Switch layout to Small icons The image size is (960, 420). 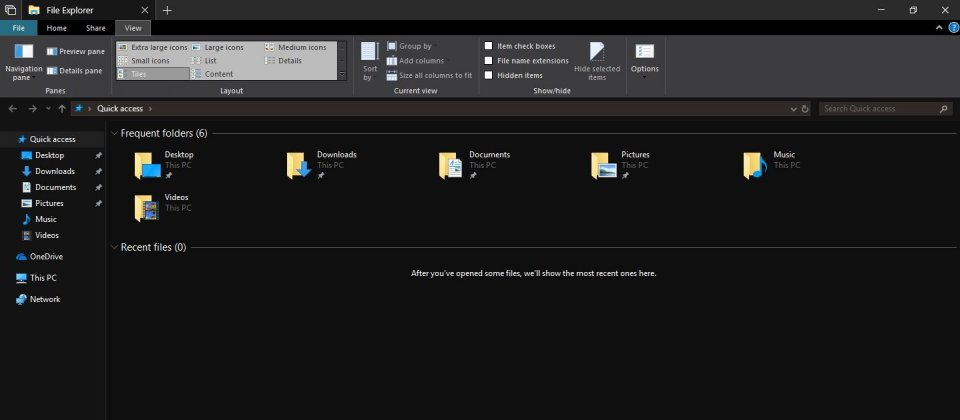tap(144, 61)
